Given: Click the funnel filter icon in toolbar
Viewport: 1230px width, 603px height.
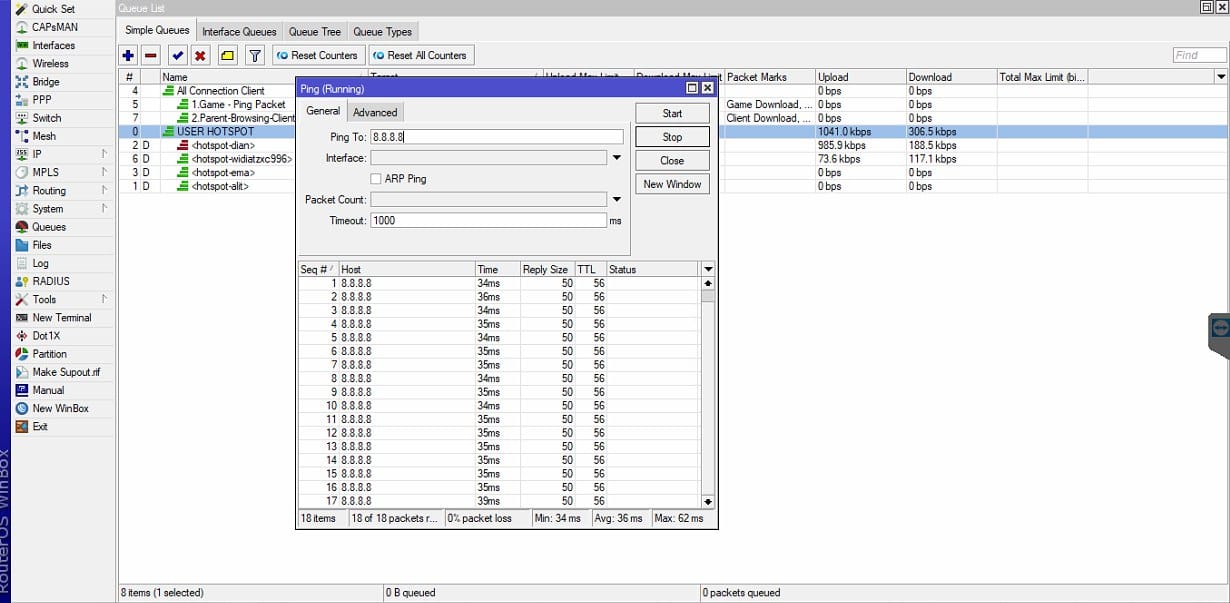Looking at the screenshot, I should [255, 55].
